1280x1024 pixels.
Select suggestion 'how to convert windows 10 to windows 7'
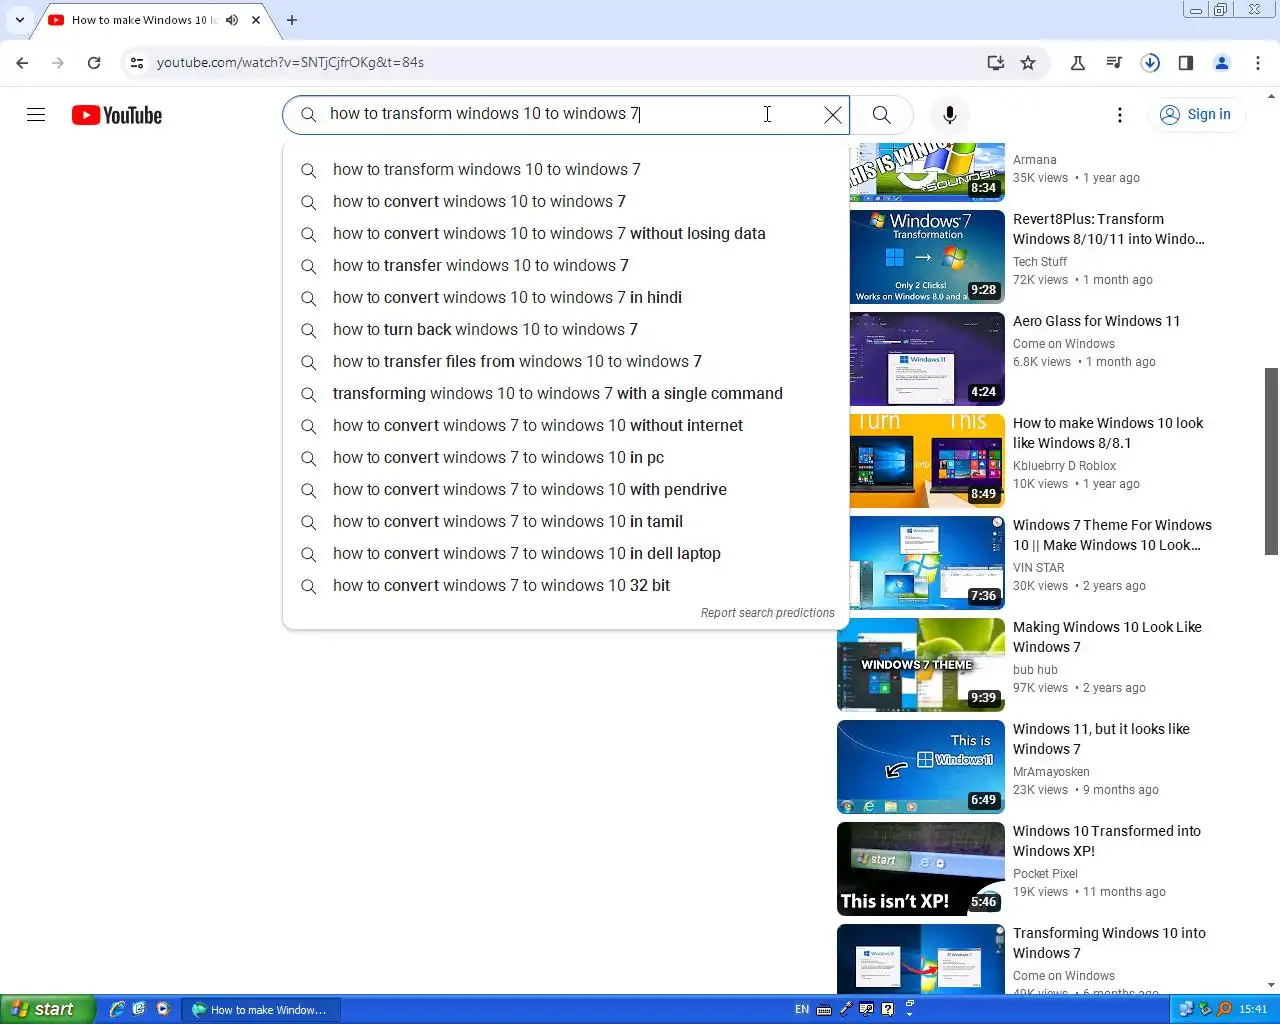tap(566, 202)
